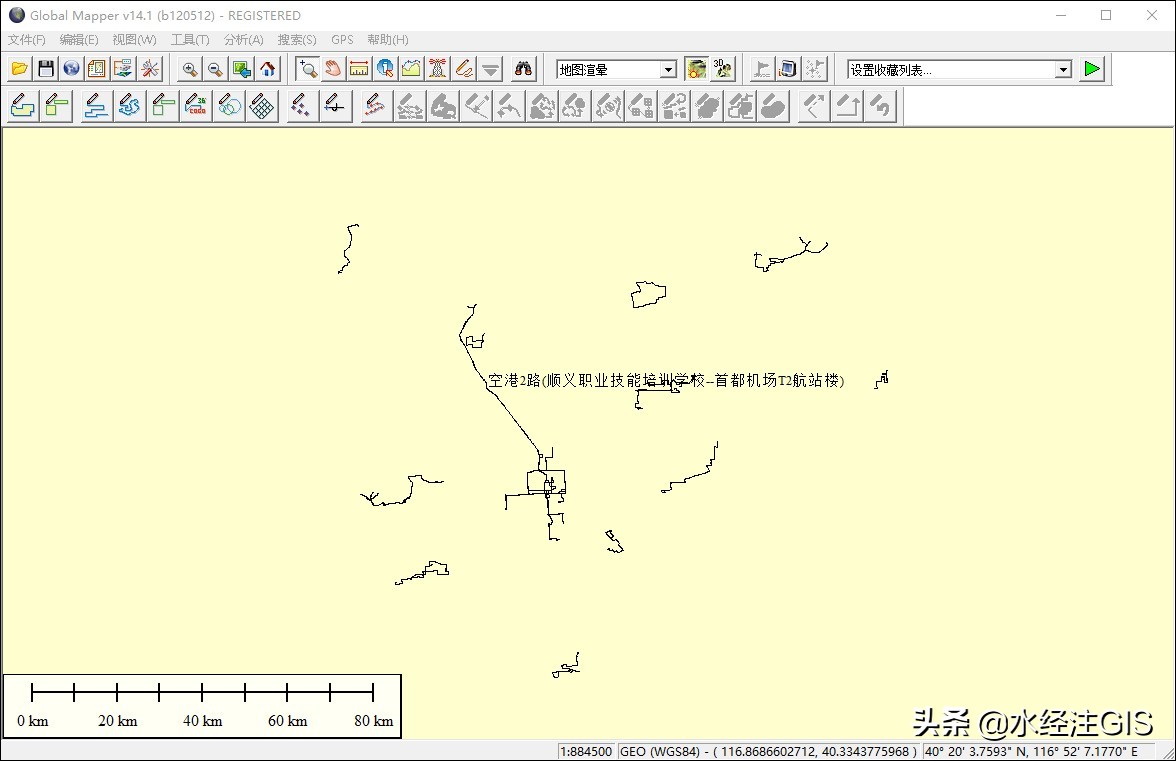Click the zoom in magnifier icon
This screenshot has width=1176, height=761.
click(x=189, y=69)
